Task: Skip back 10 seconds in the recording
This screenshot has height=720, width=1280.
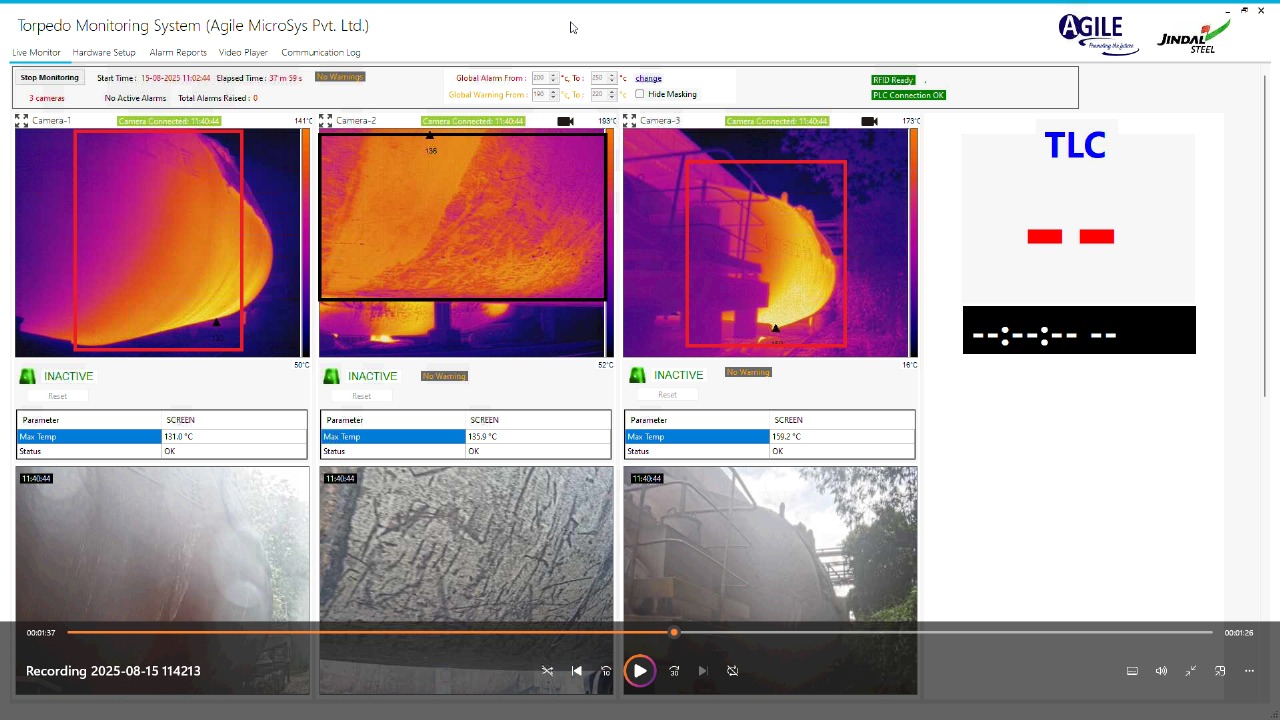Action: click(x=606, y=671)
